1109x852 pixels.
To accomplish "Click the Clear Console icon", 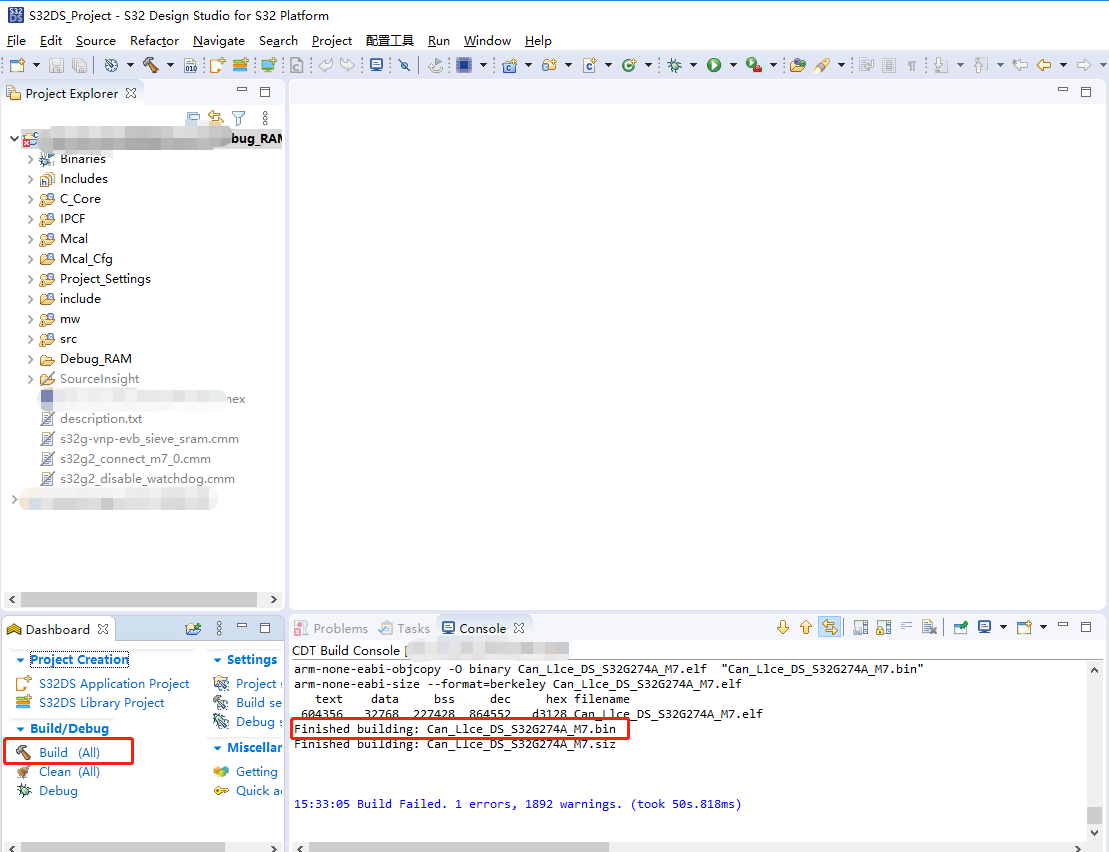I will click(x=929, y=628).
